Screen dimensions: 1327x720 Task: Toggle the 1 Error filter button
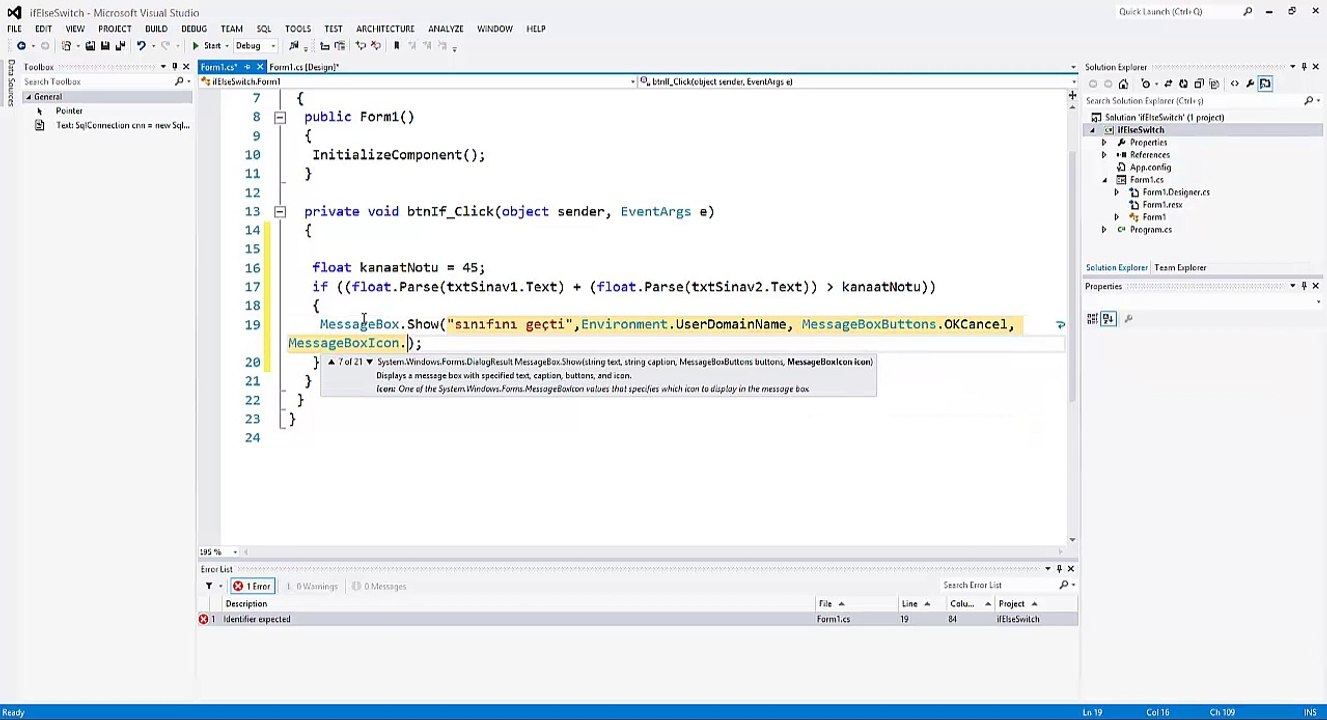252,586
